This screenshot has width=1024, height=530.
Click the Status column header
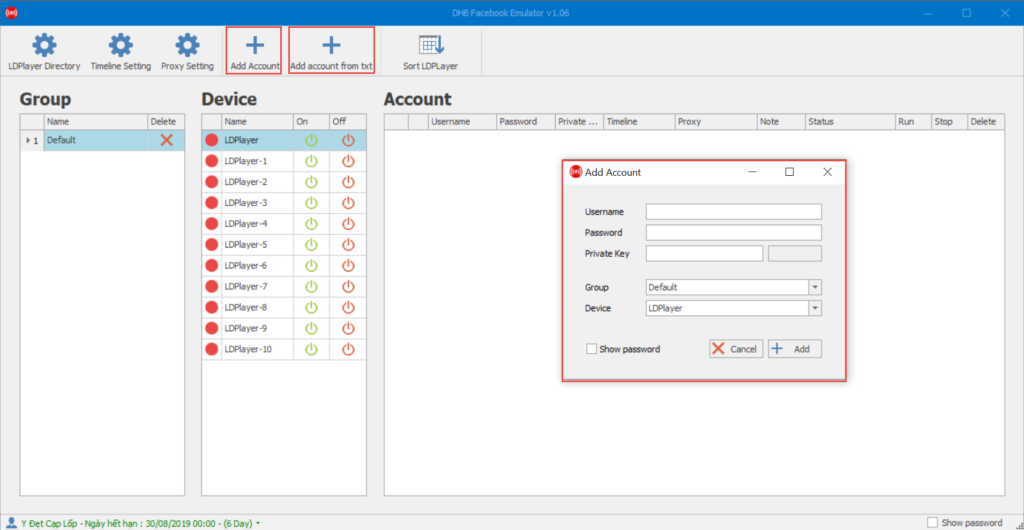pyautogui.click(x=850, y=121)
